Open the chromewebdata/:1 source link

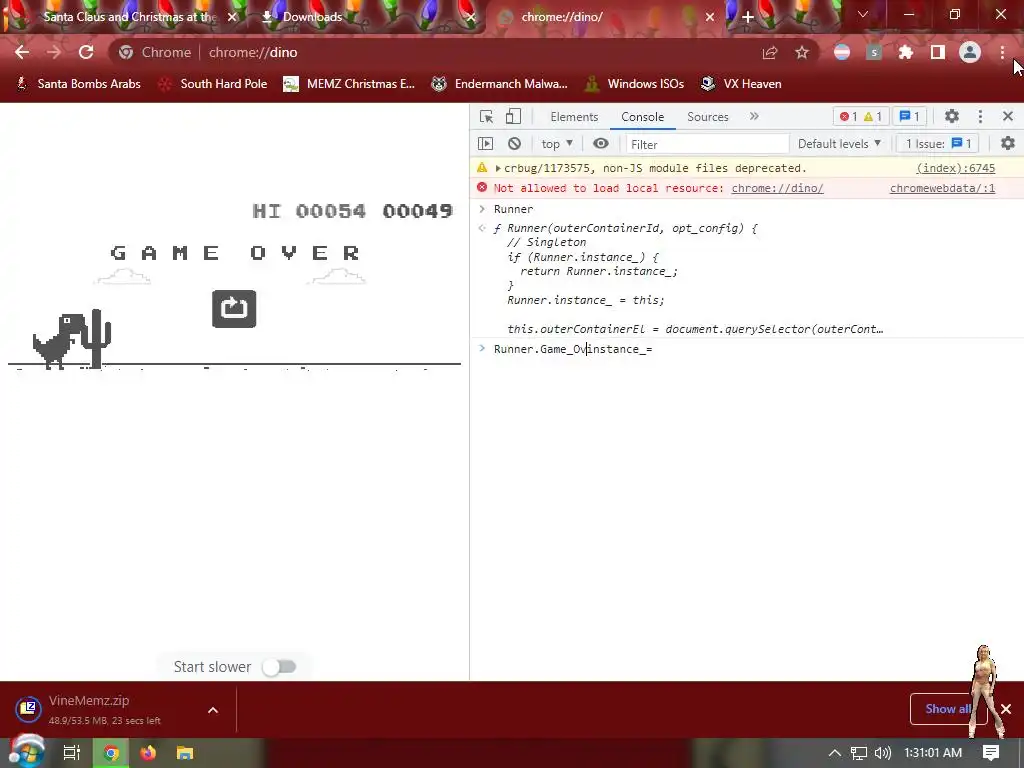point(942,188)
